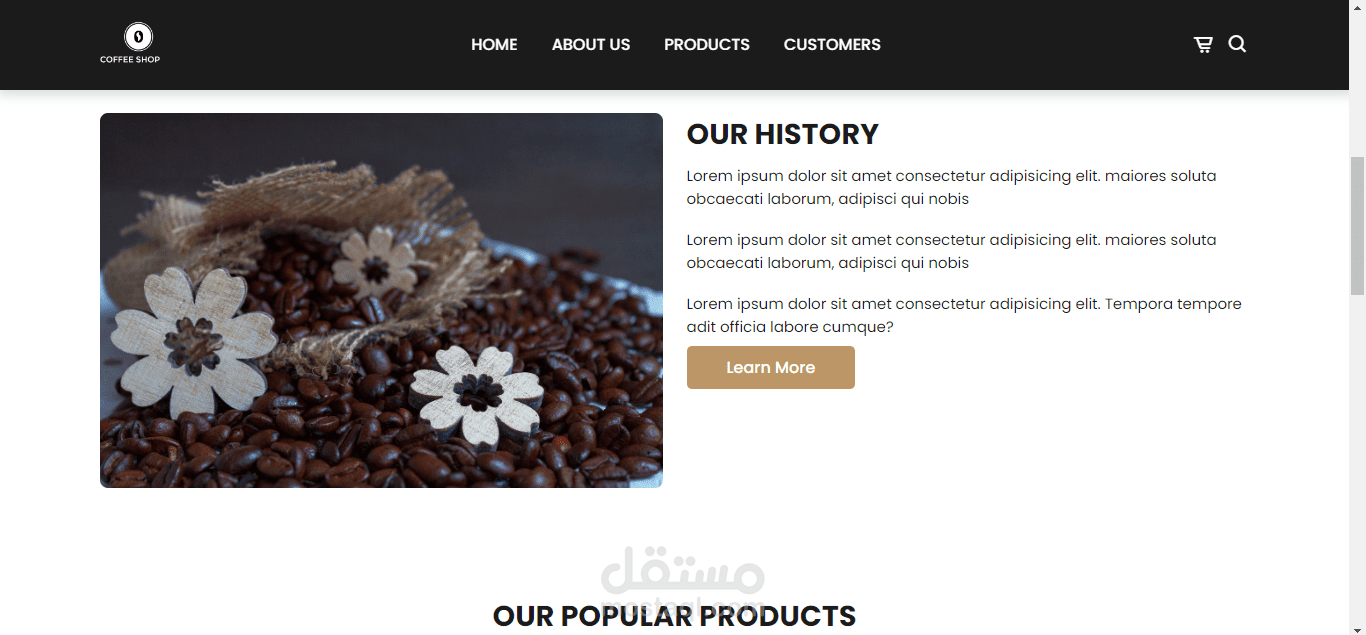Click the first paragraph under OUR HISTORY
This screenshot has width=1366, height=635.
952,187
